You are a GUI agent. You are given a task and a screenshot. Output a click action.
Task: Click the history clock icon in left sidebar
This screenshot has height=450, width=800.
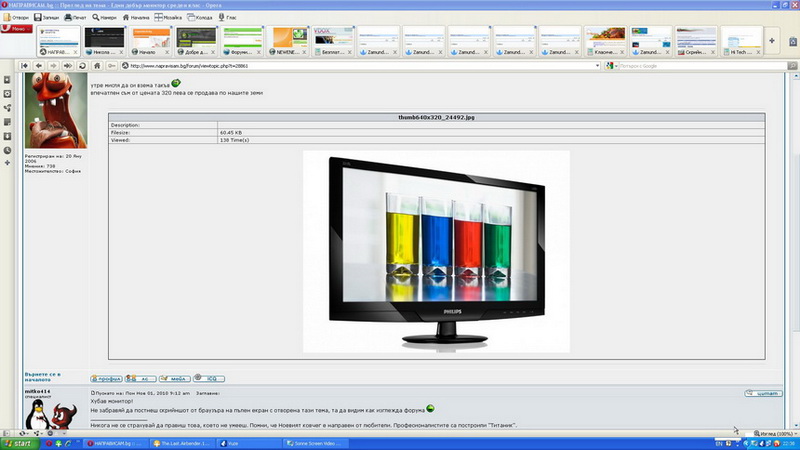pyautogui.click(x=7, y=151)
